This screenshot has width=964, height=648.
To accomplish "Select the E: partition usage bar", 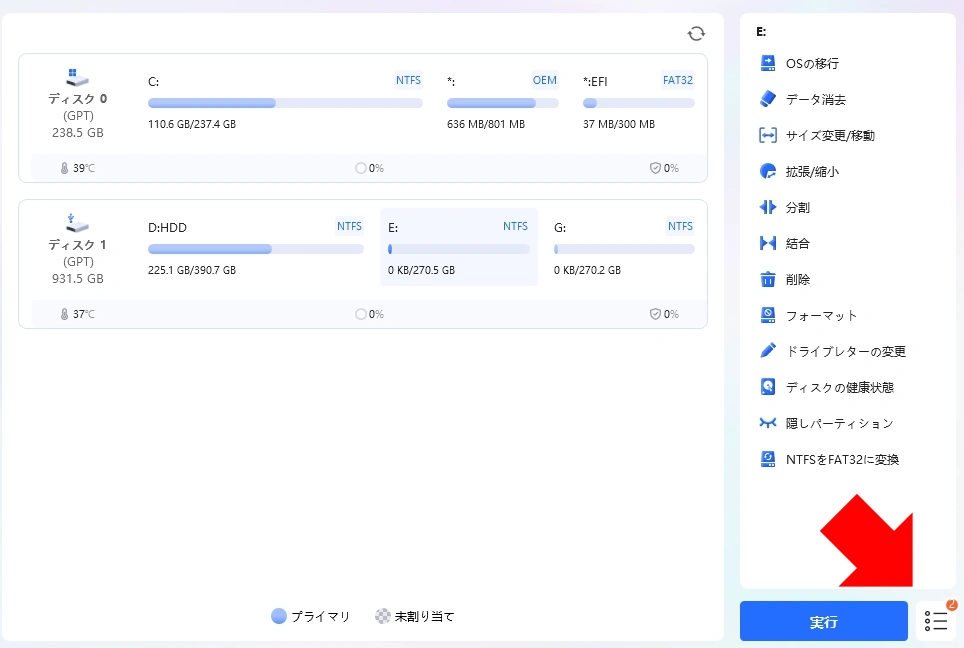I will pos(459,249).
